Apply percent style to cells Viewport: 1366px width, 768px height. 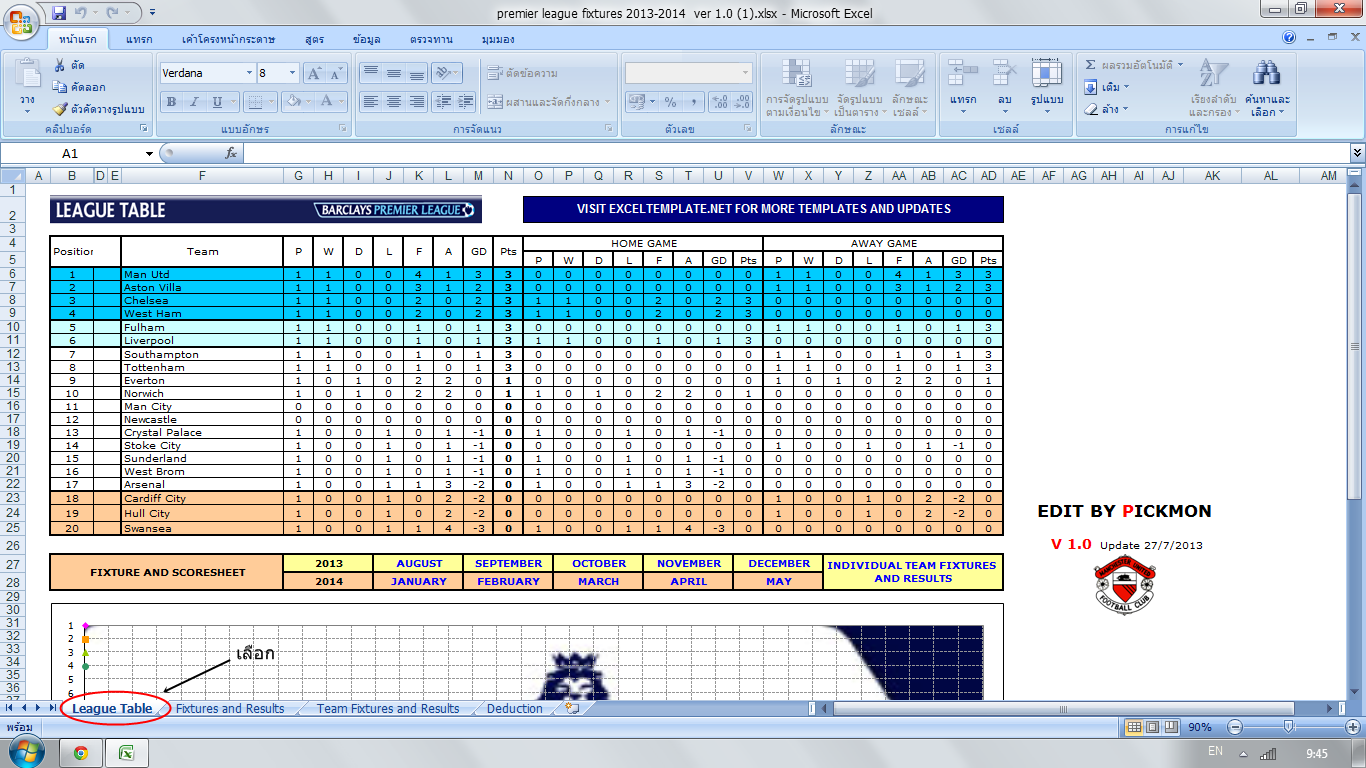click(x=670, y=102)
